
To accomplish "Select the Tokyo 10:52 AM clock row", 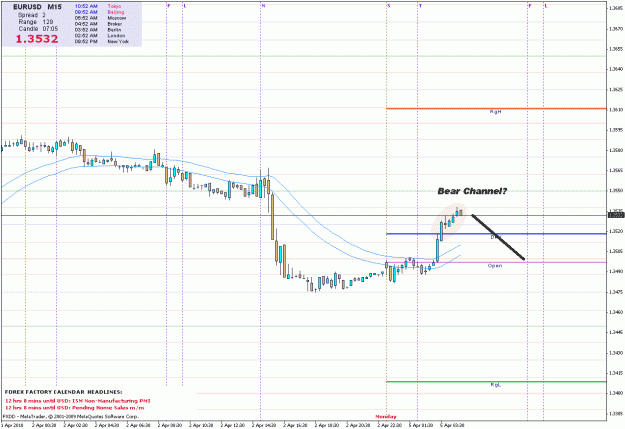I will [98, 6].
